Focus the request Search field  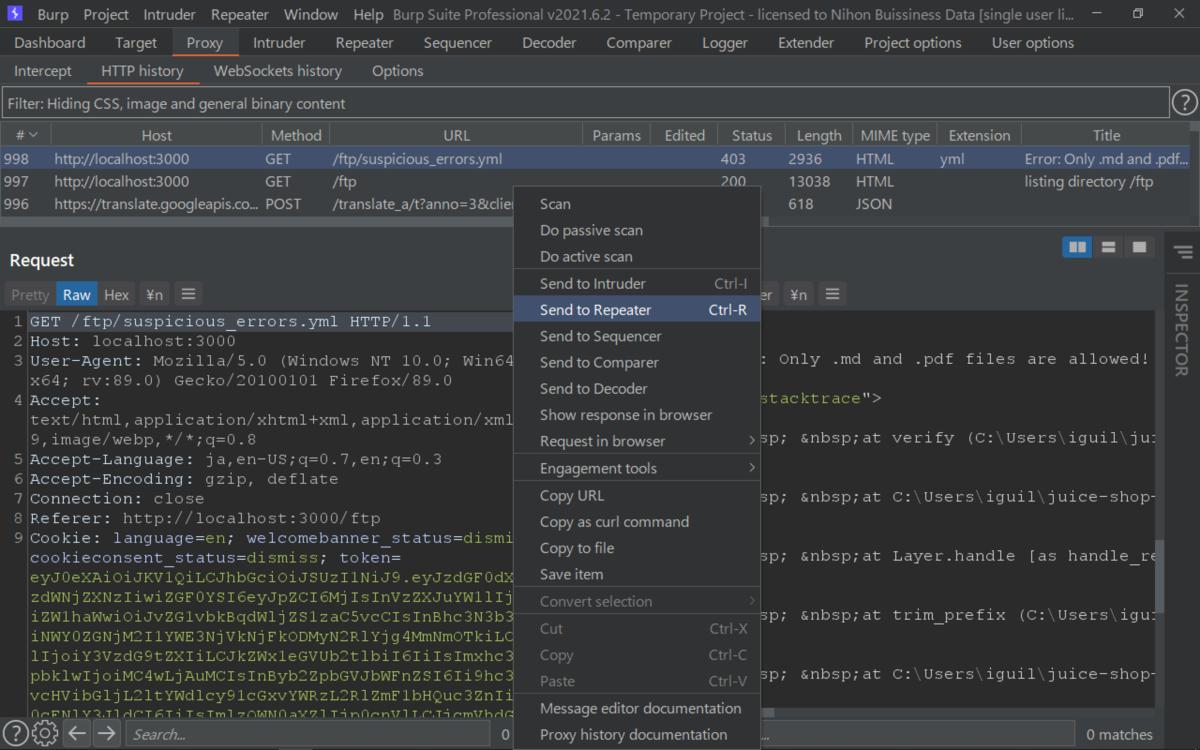point(310,734)
